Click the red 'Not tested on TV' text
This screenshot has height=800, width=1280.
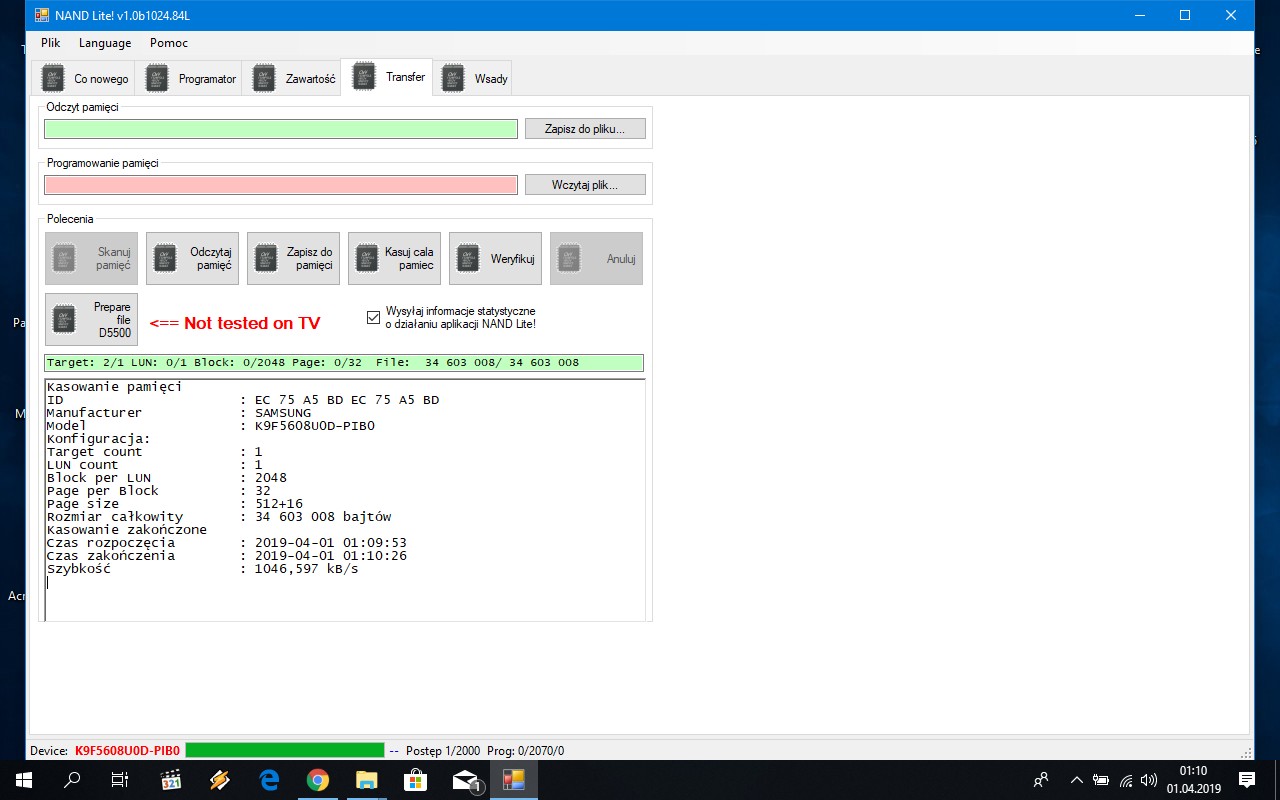pyautogui.click(x=235, y=323)
